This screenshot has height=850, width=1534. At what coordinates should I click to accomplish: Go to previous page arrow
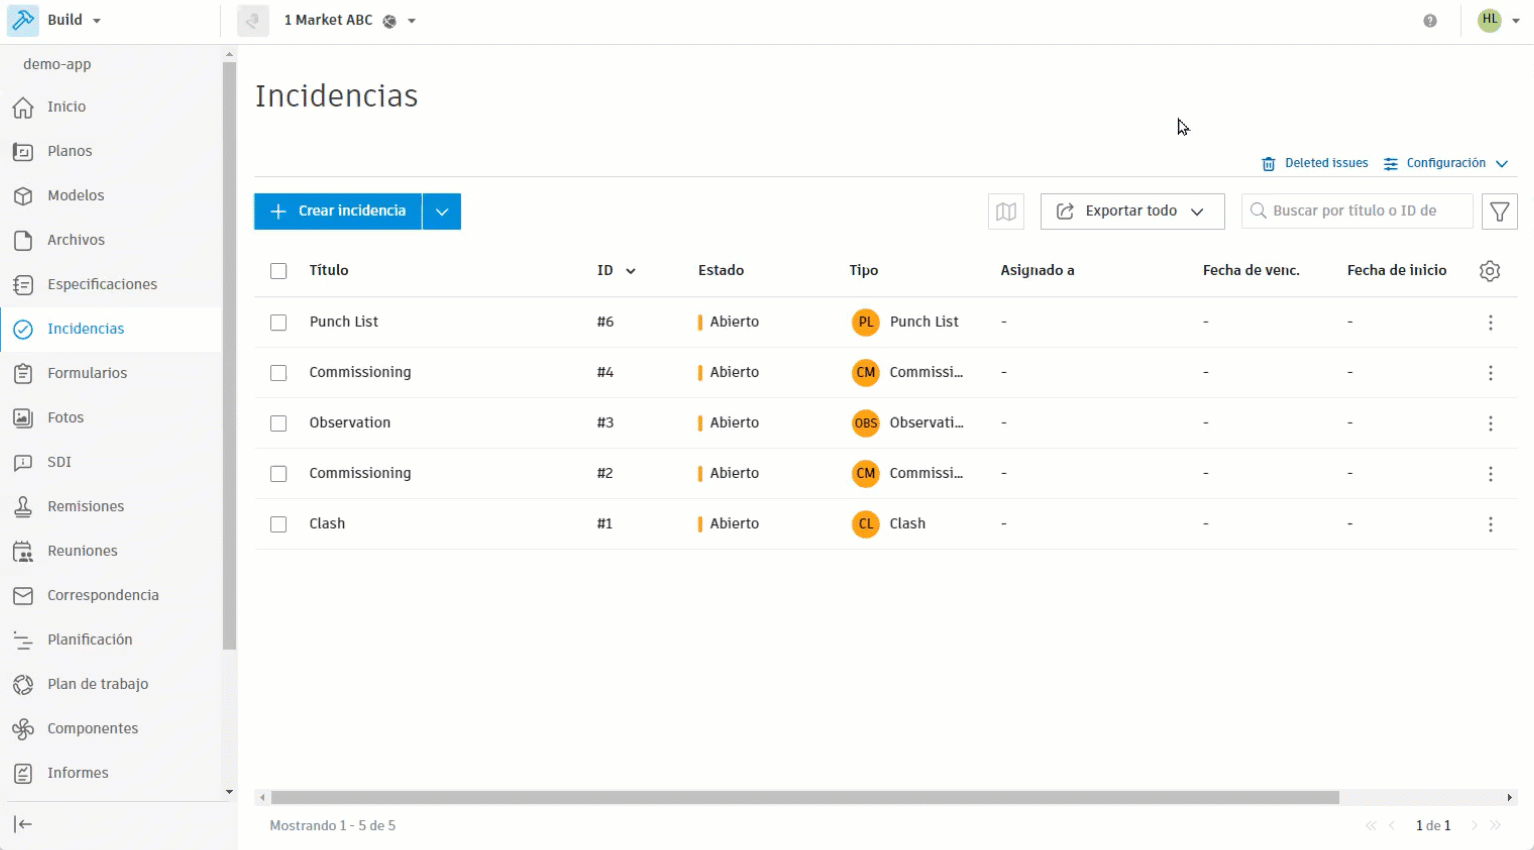point(1392,826)
